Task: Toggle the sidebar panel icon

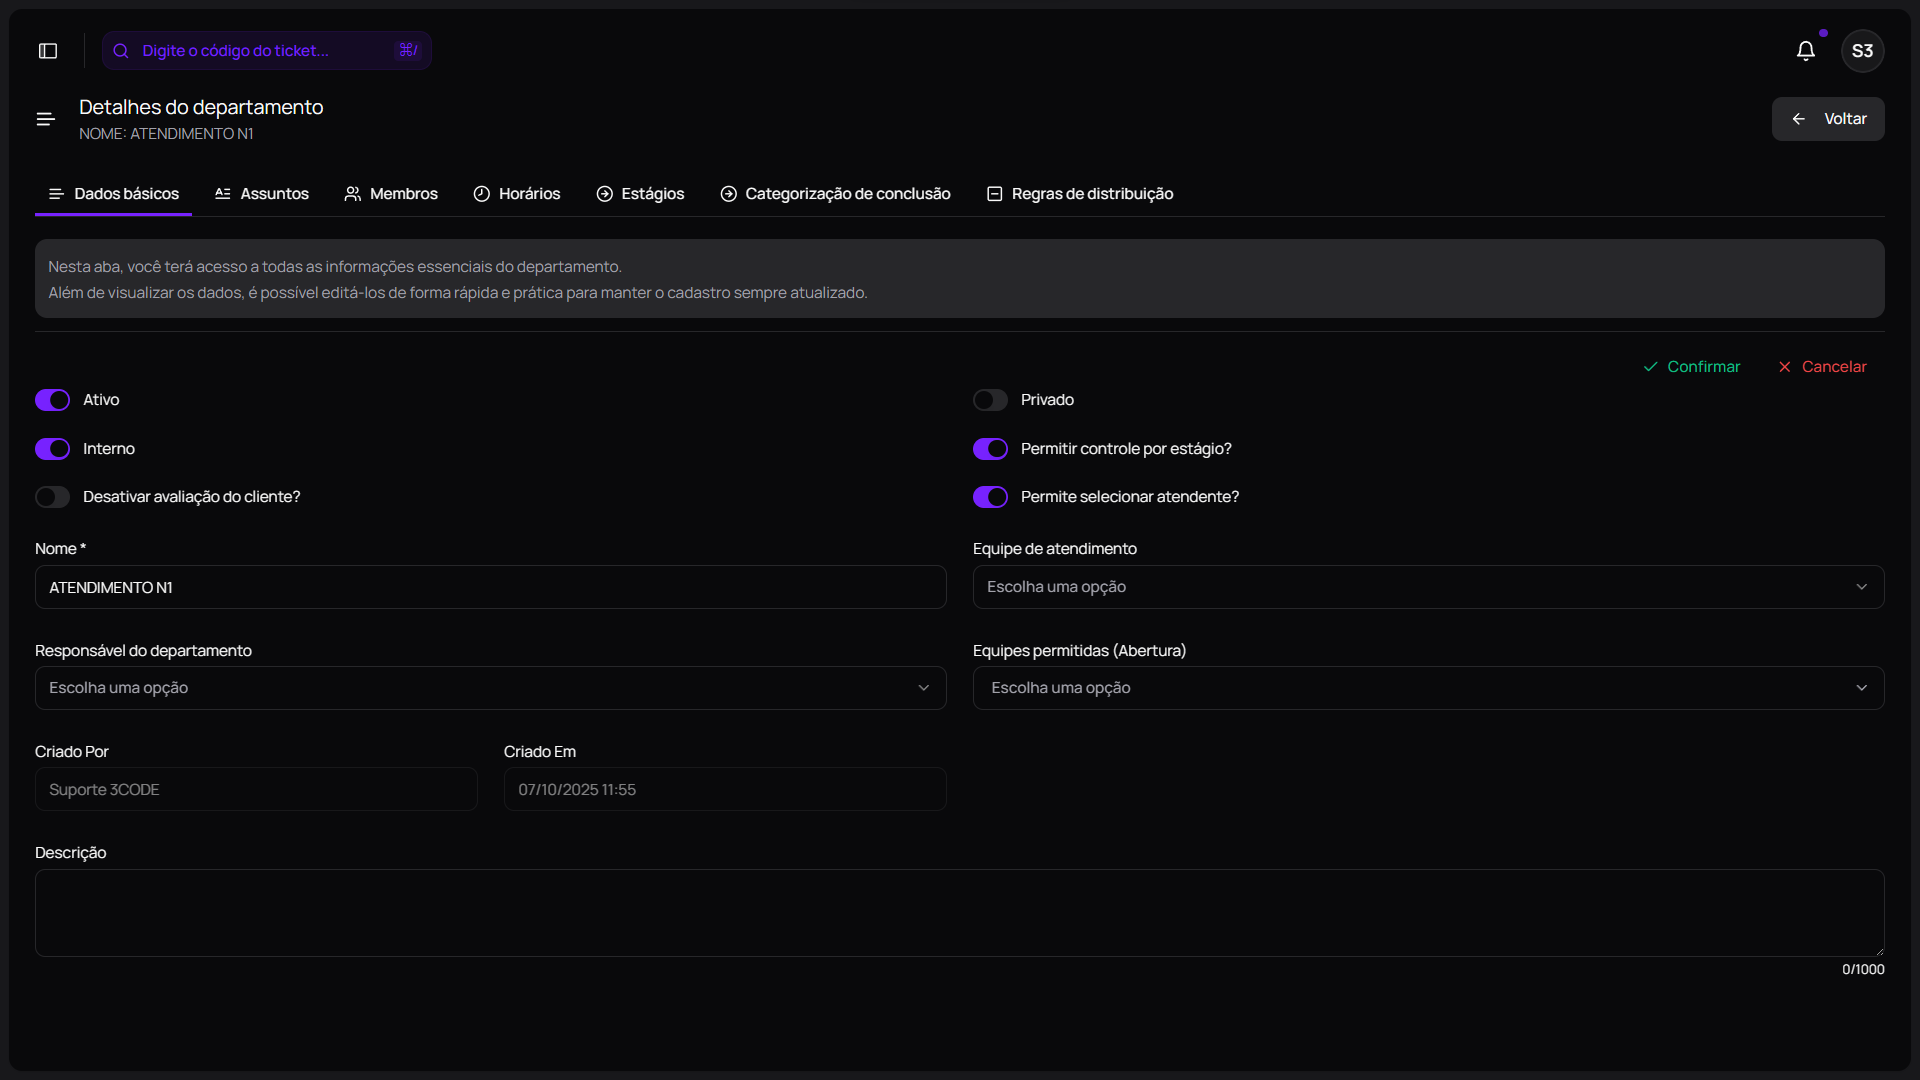Action: click(x=48, y=51)
